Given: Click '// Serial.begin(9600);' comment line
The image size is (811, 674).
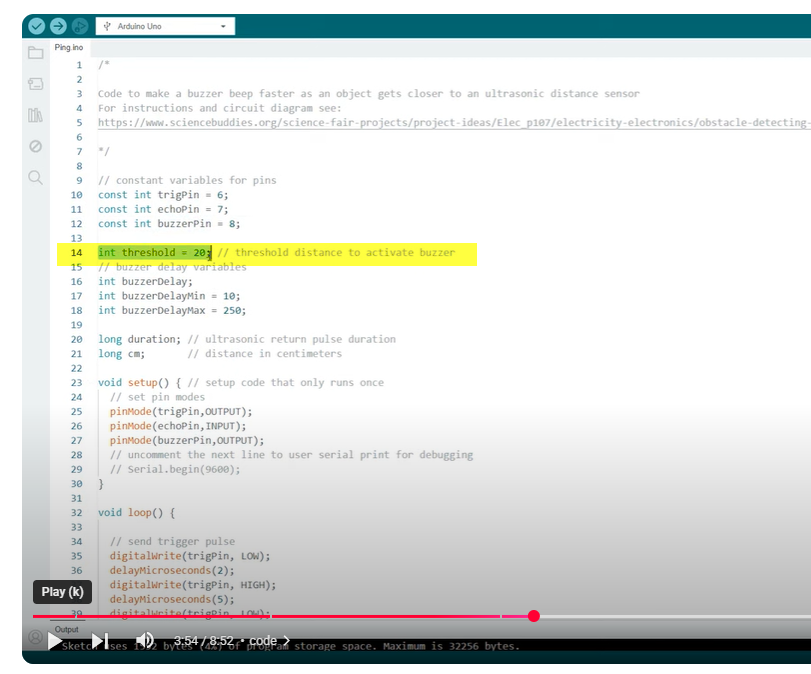Looking at the screenshot, I should click(x=175, y=470).
